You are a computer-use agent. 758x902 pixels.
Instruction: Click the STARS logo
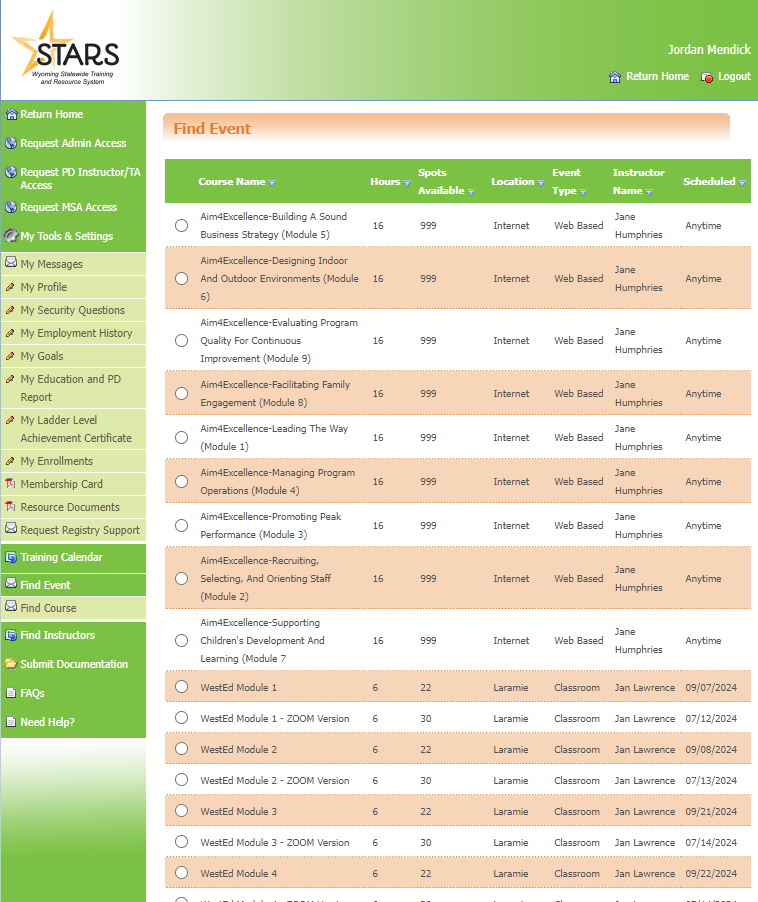[66, 48]
